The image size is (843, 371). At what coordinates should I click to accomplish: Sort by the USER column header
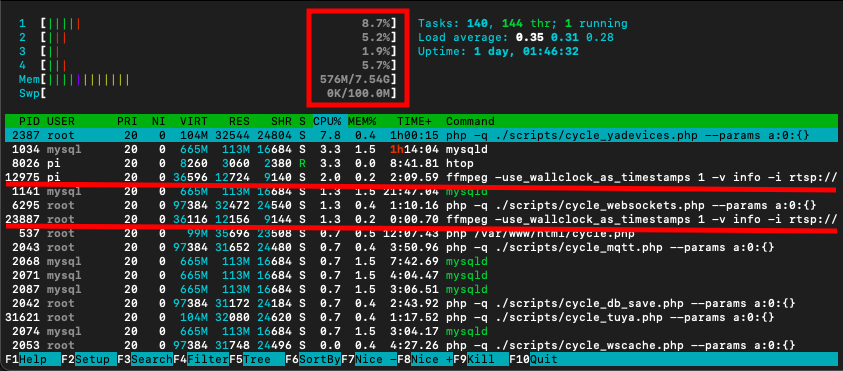coord(61,122)
